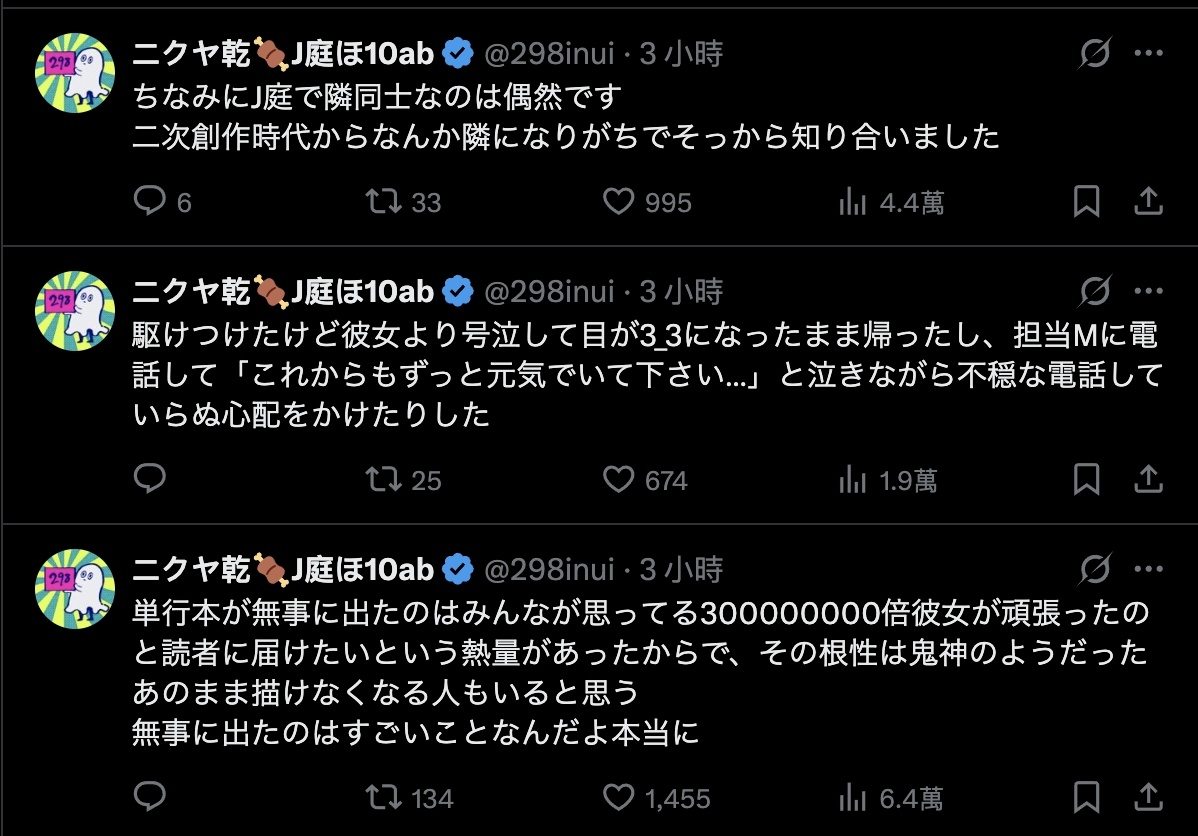Like the tweet with 995 likes
Image resolution: width=1198 pixels, height=836 pixels.
[620, 202]
